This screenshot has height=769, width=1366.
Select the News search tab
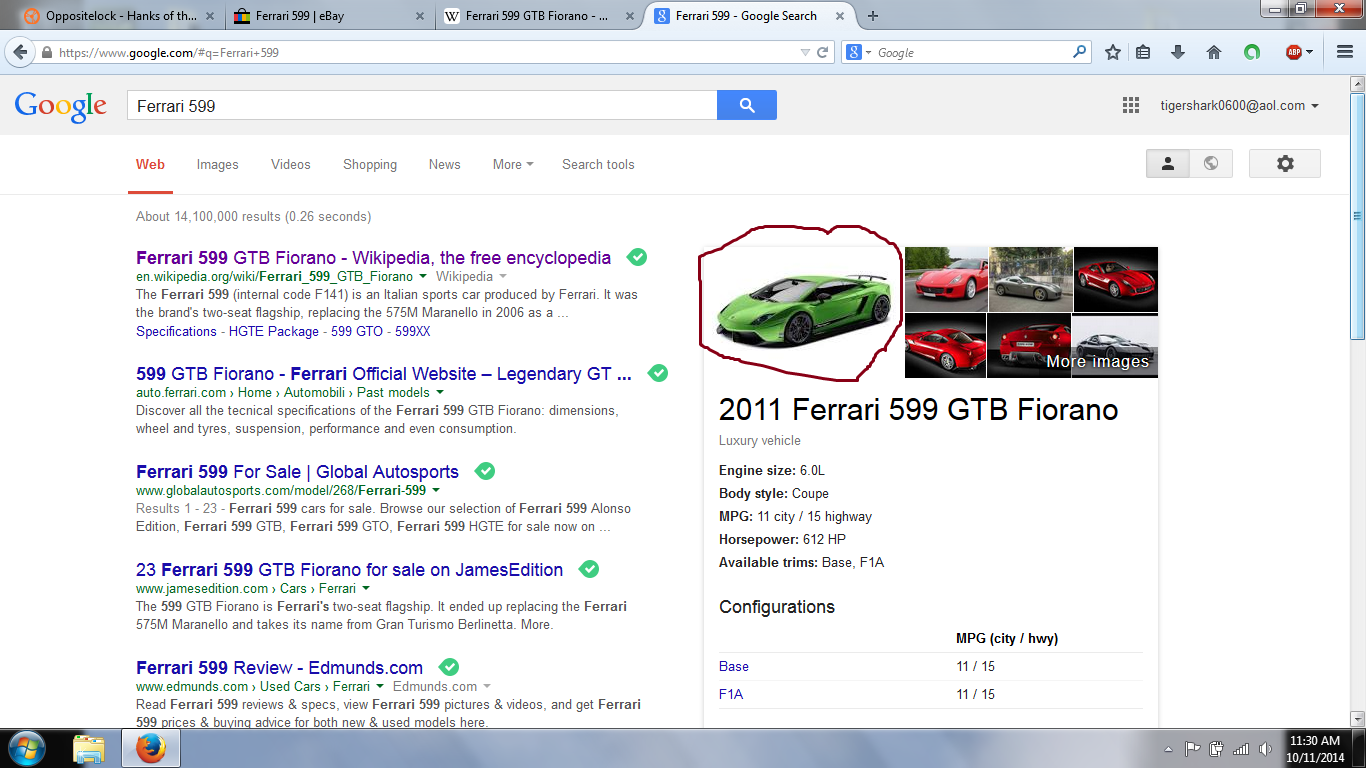pyautogui.click(x=445, y=164)
